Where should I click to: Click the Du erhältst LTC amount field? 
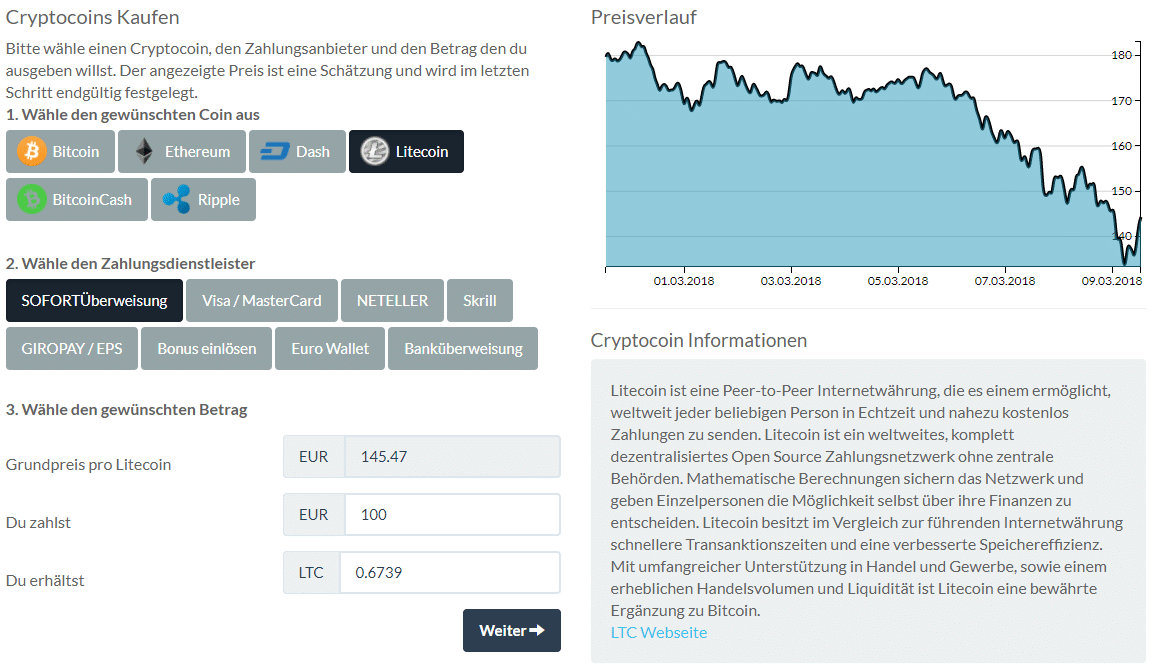[450, 572]
